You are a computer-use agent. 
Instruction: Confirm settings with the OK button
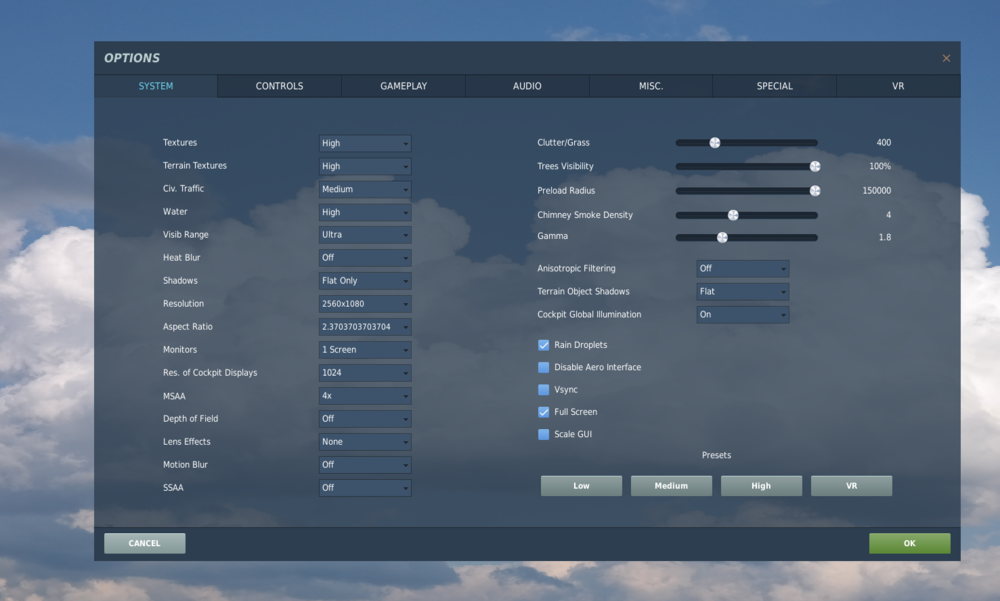tap(909, 544)
